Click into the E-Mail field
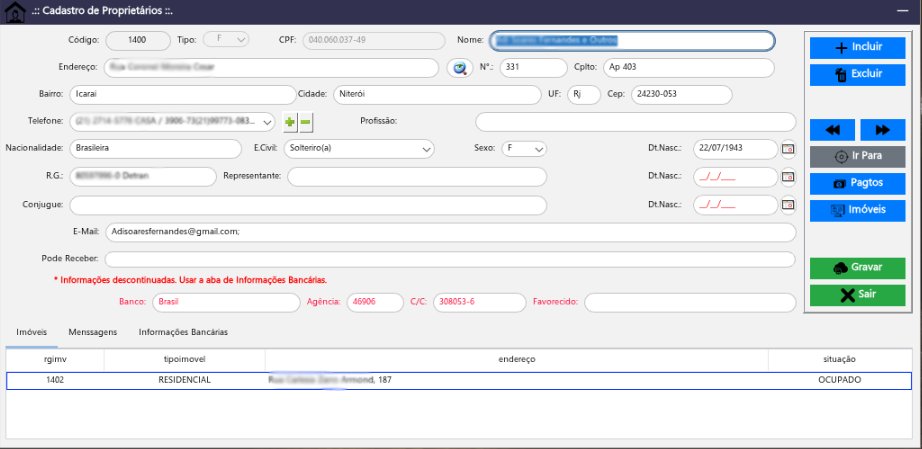The image size is (922, 449). tap(449, 231)
